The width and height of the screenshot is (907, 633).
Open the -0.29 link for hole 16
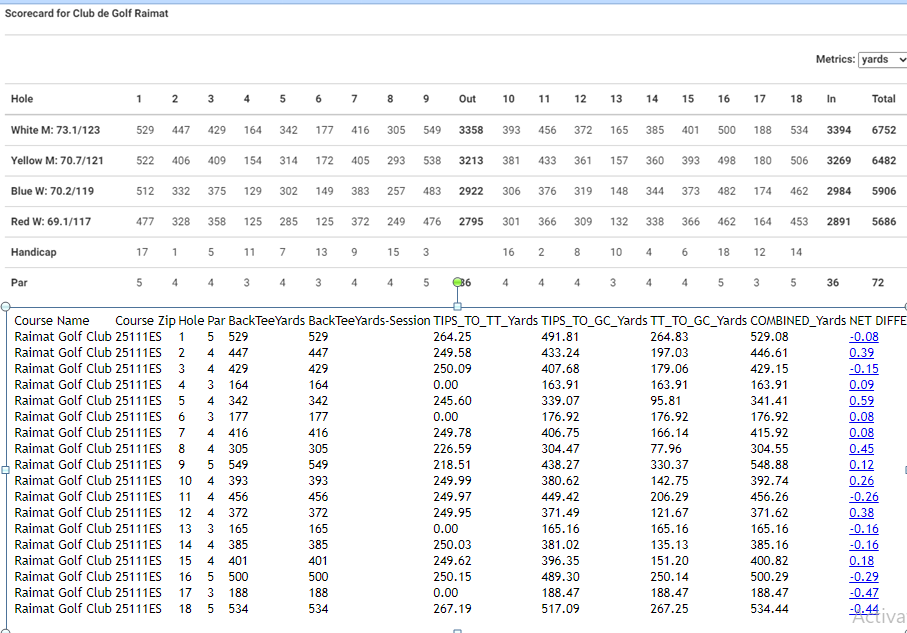[864, 577]
